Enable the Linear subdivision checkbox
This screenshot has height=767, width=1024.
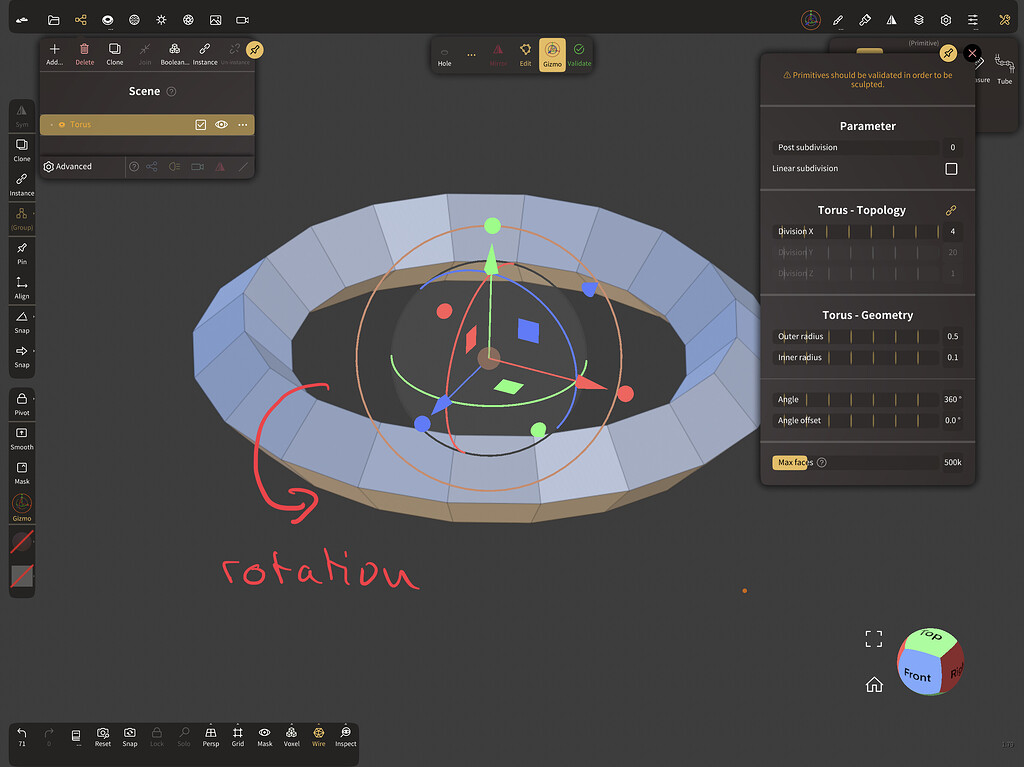(951, 168)
